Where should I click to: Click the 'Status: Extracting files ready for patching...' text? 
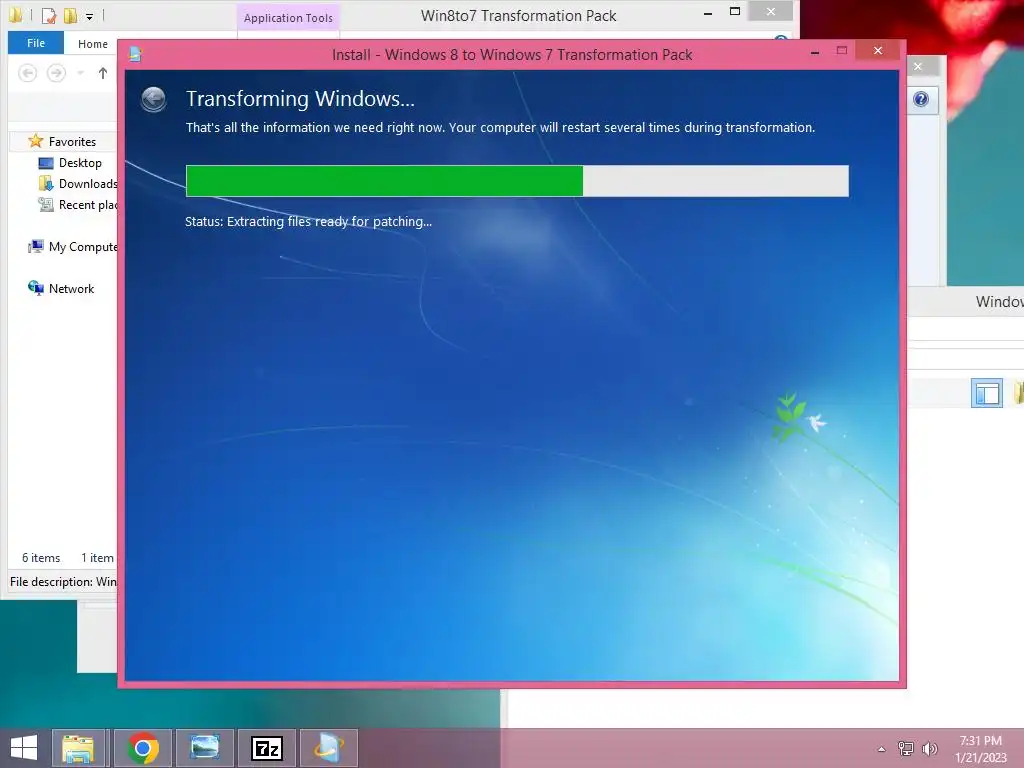pyautogui.click(x=308, y=221)
